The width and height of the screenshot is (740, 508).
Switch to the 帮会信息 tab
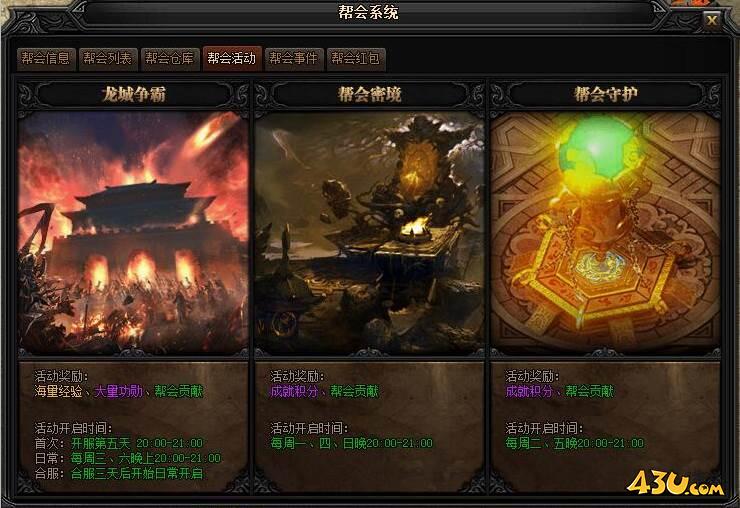(x=46, y=59)
